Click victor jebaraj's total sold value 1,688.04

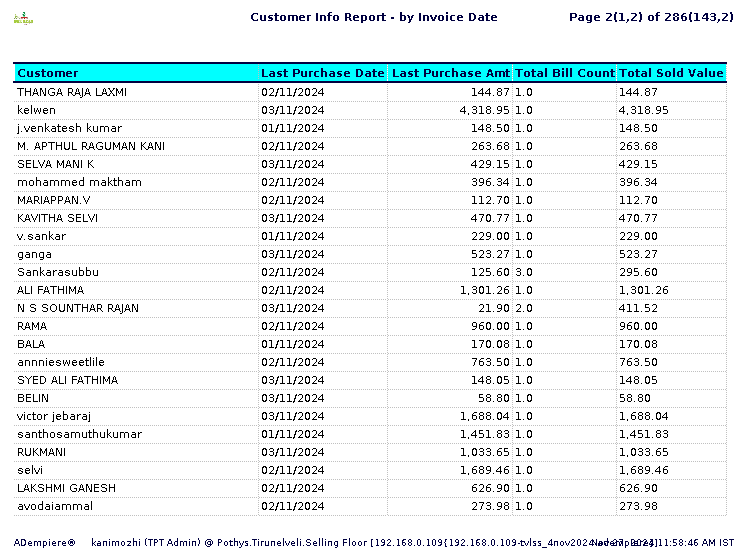(x=644, y=416)
